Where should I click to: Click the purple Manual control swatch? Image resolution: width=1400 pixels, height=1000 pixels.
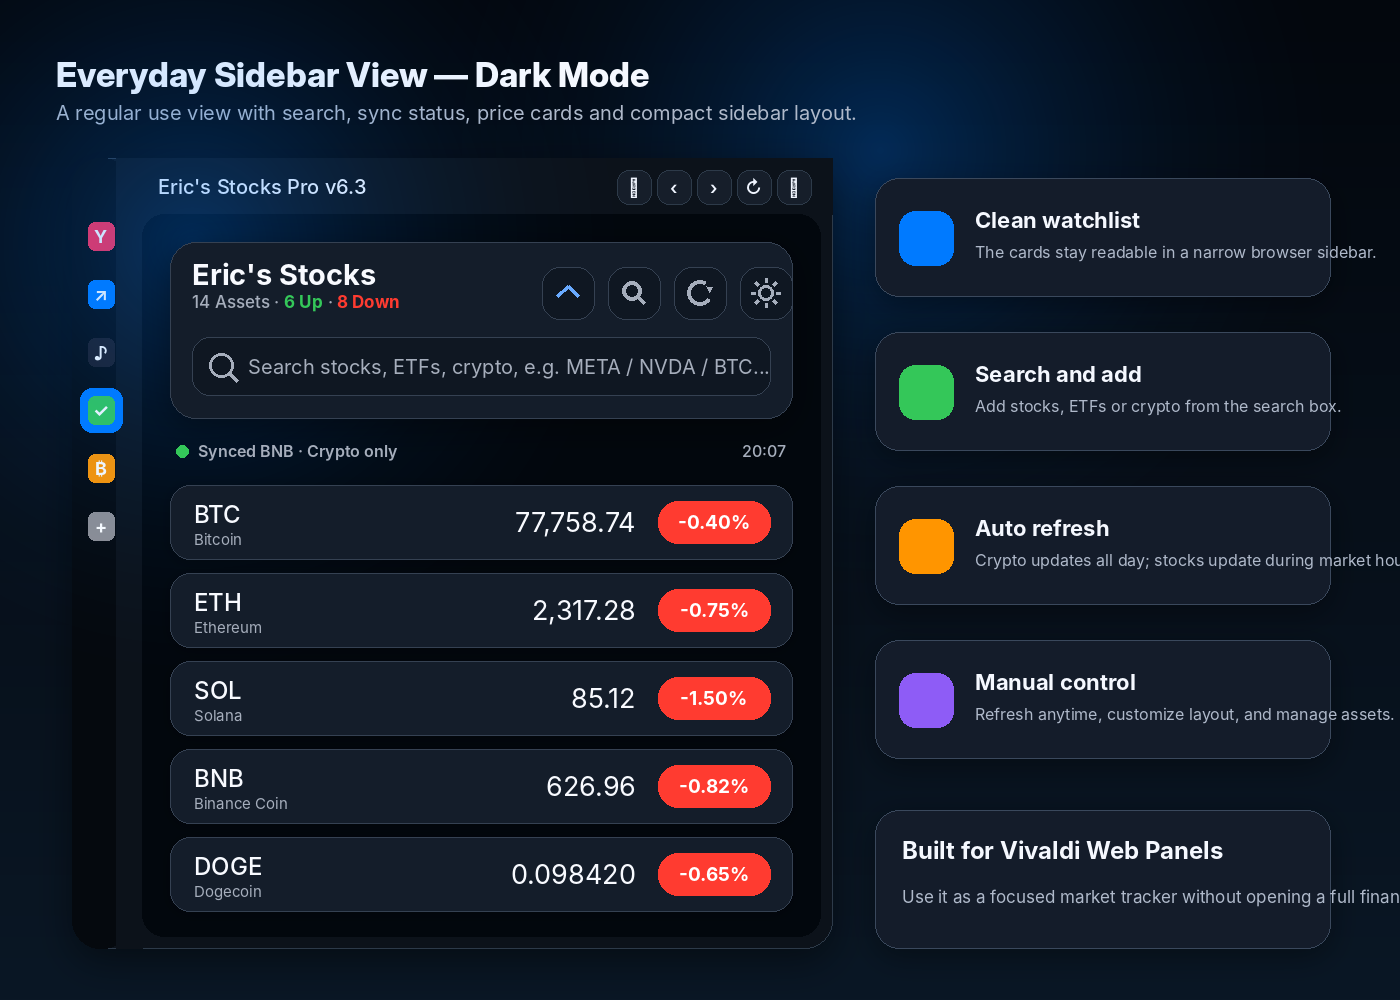[x=926, y=700]
